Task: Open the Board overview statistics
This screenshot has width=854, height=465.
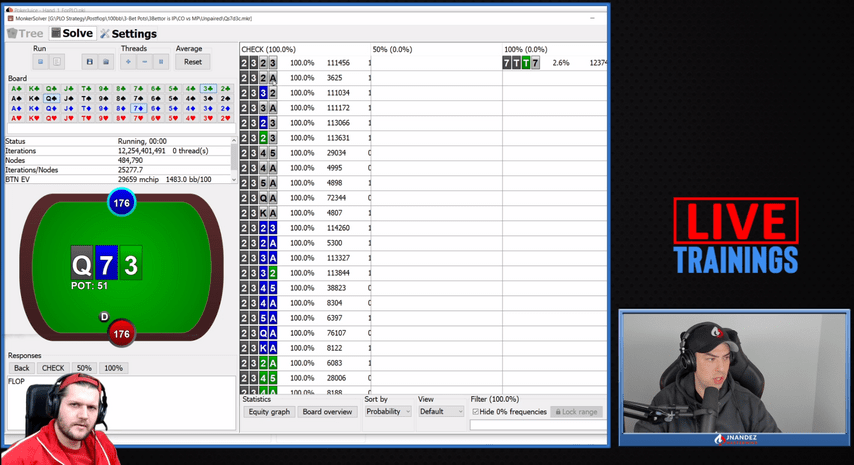Action: [x=327, y=412]
